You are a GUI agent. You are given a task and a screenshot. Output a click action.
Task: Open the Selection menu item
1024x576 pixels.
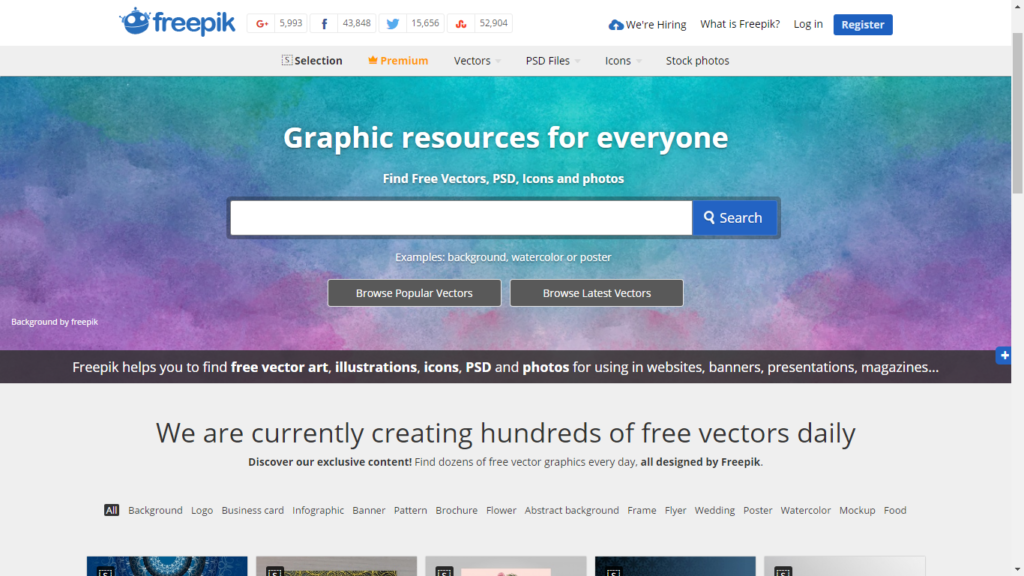311,60
